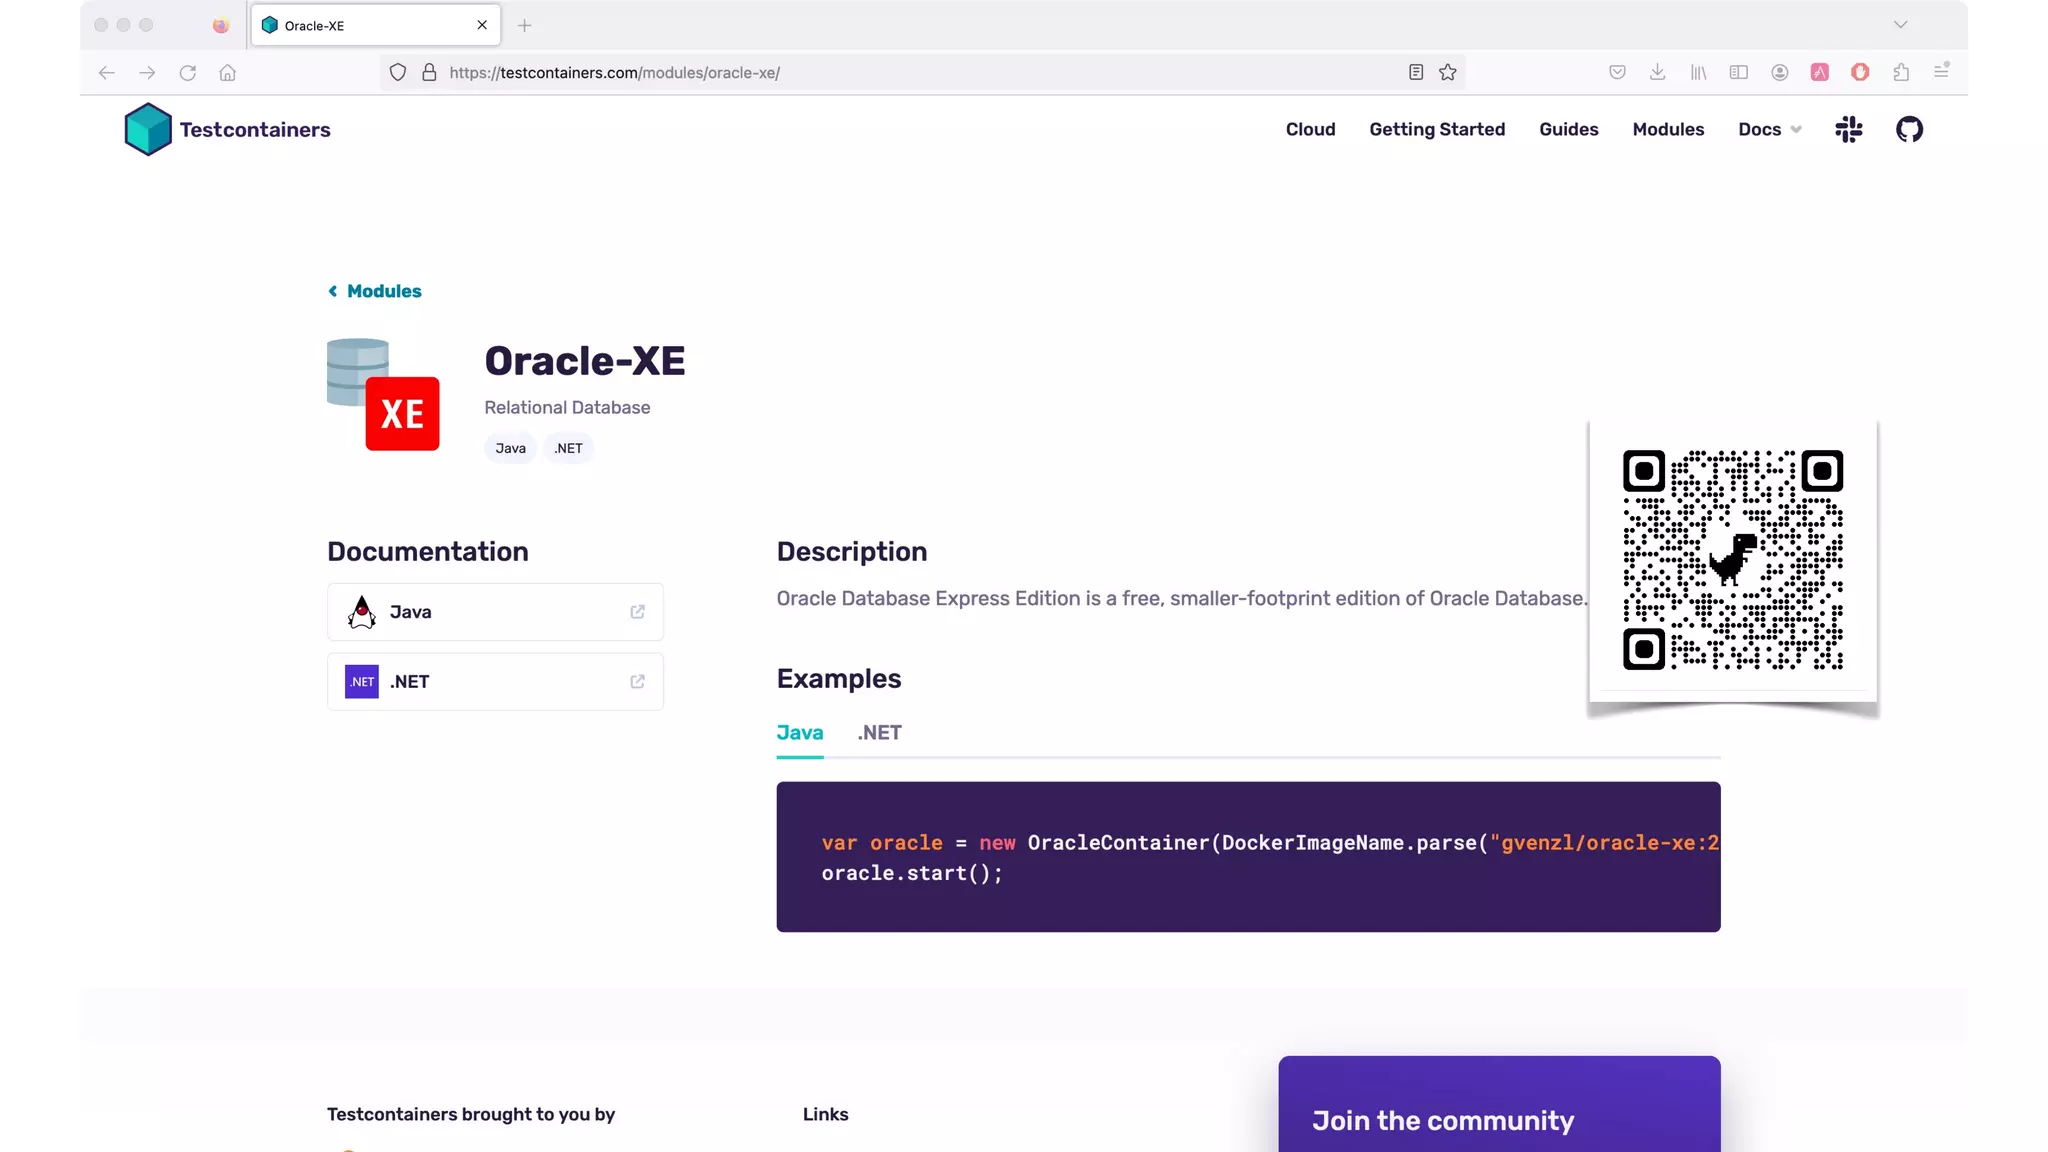
Task: Open Getting Started nav item
Action: point(1436,129)
